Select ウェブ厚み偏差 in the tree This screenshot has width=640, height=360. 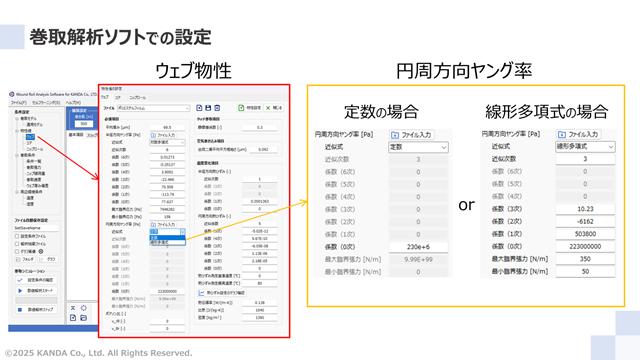[38, 186]
